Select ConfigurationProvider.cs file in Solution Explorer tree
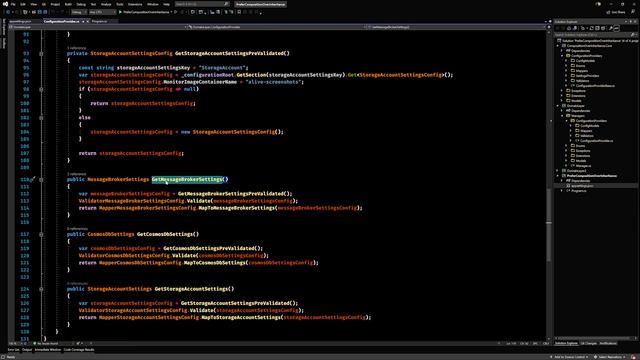This screenshot has width=640, height=360. click(596, 141)
